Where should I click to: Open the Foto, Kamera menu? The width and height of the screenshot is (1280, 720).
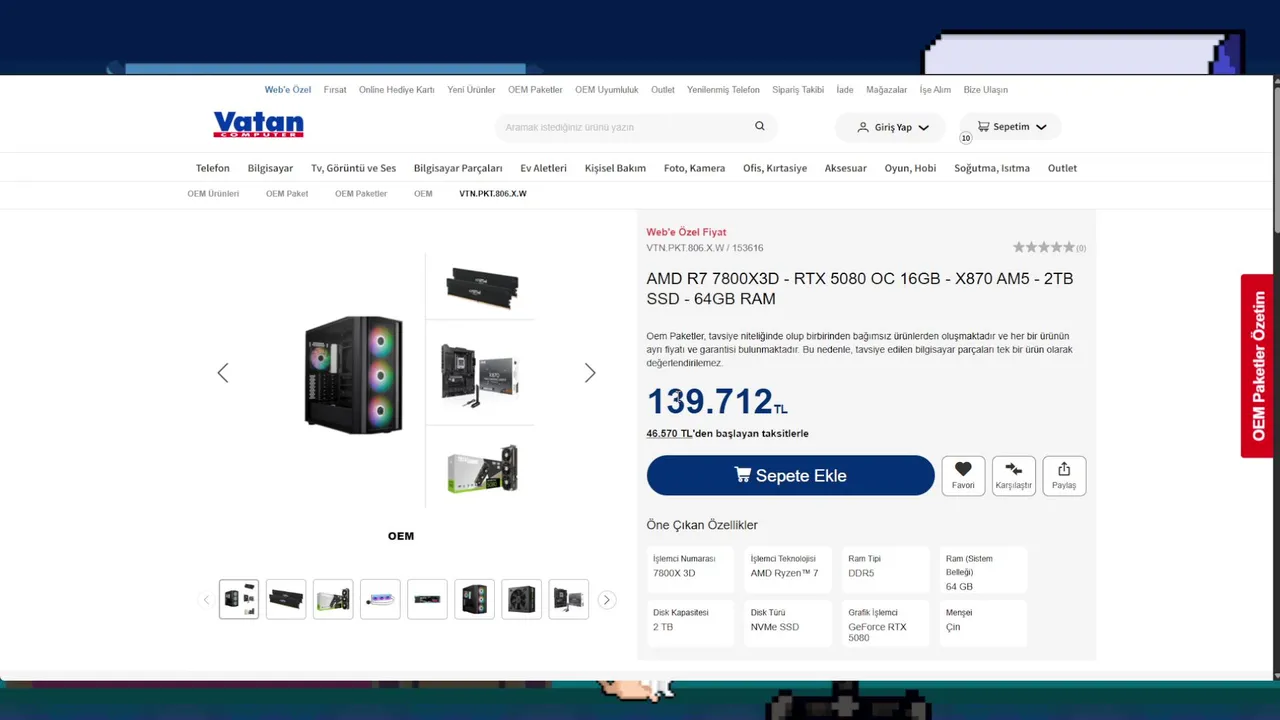pyautogui.click(x=694, y=168)
